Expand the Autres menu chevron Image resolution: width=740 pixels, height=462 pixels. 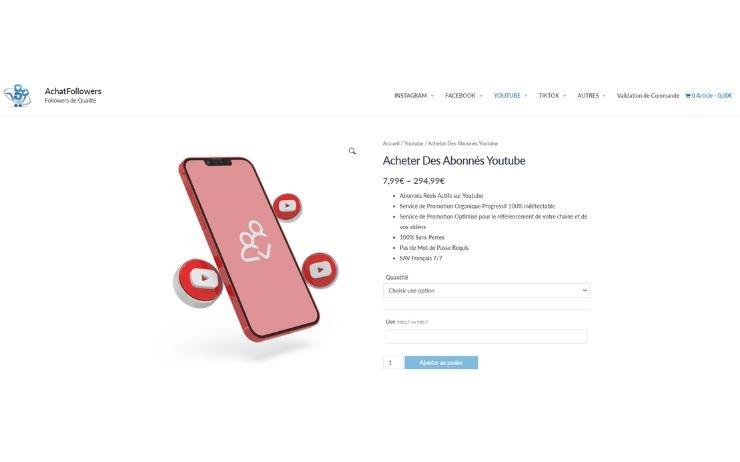click(x=604, y=96)
